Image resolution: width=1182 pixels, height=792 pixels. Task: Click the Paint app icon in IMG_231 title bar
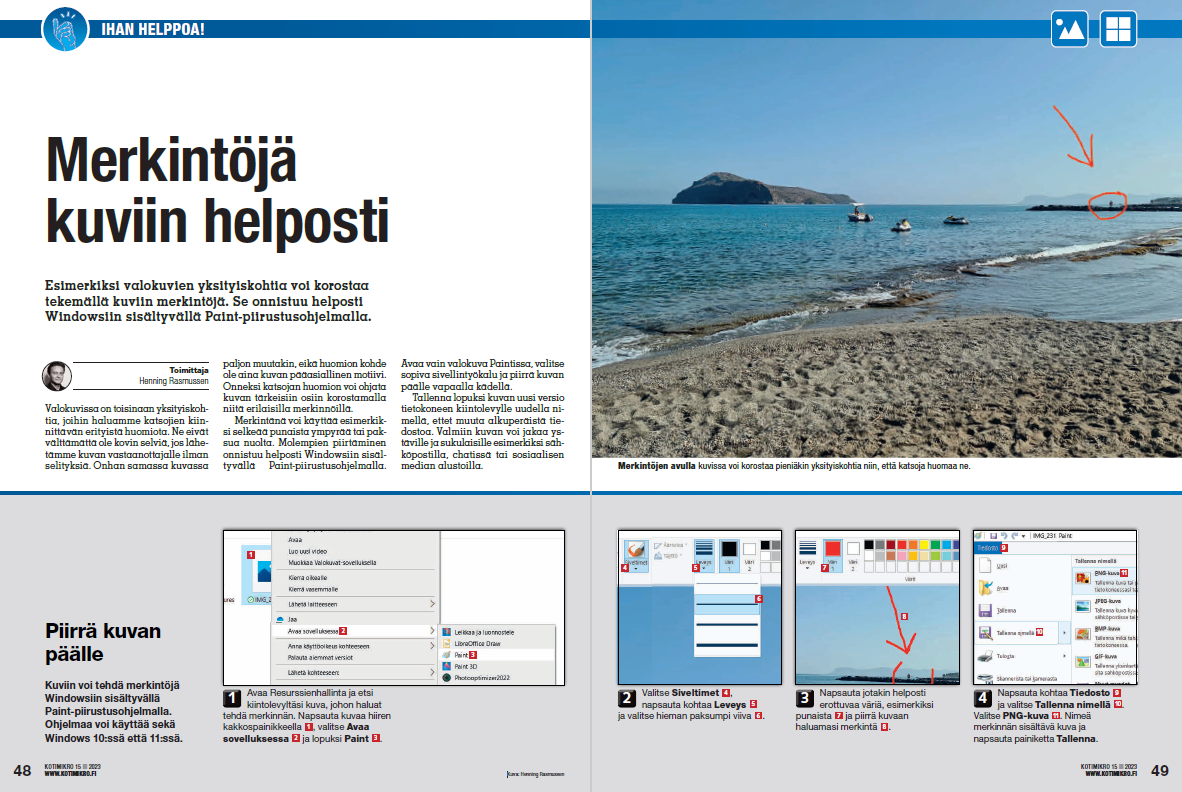pos(978,536)
